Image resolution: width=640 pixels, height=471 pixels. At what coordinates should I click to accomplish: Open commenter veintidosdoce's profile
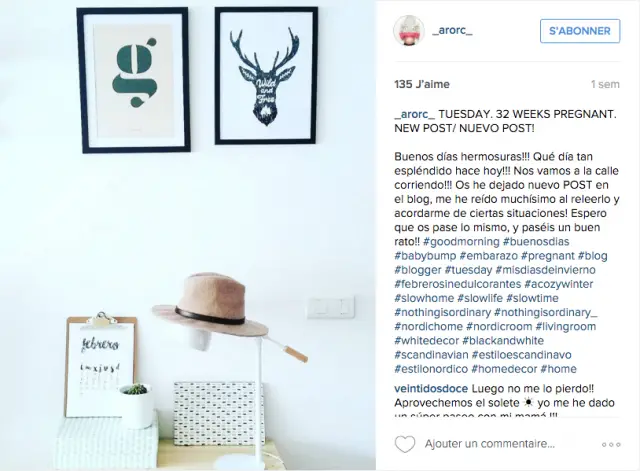point(431,389)
